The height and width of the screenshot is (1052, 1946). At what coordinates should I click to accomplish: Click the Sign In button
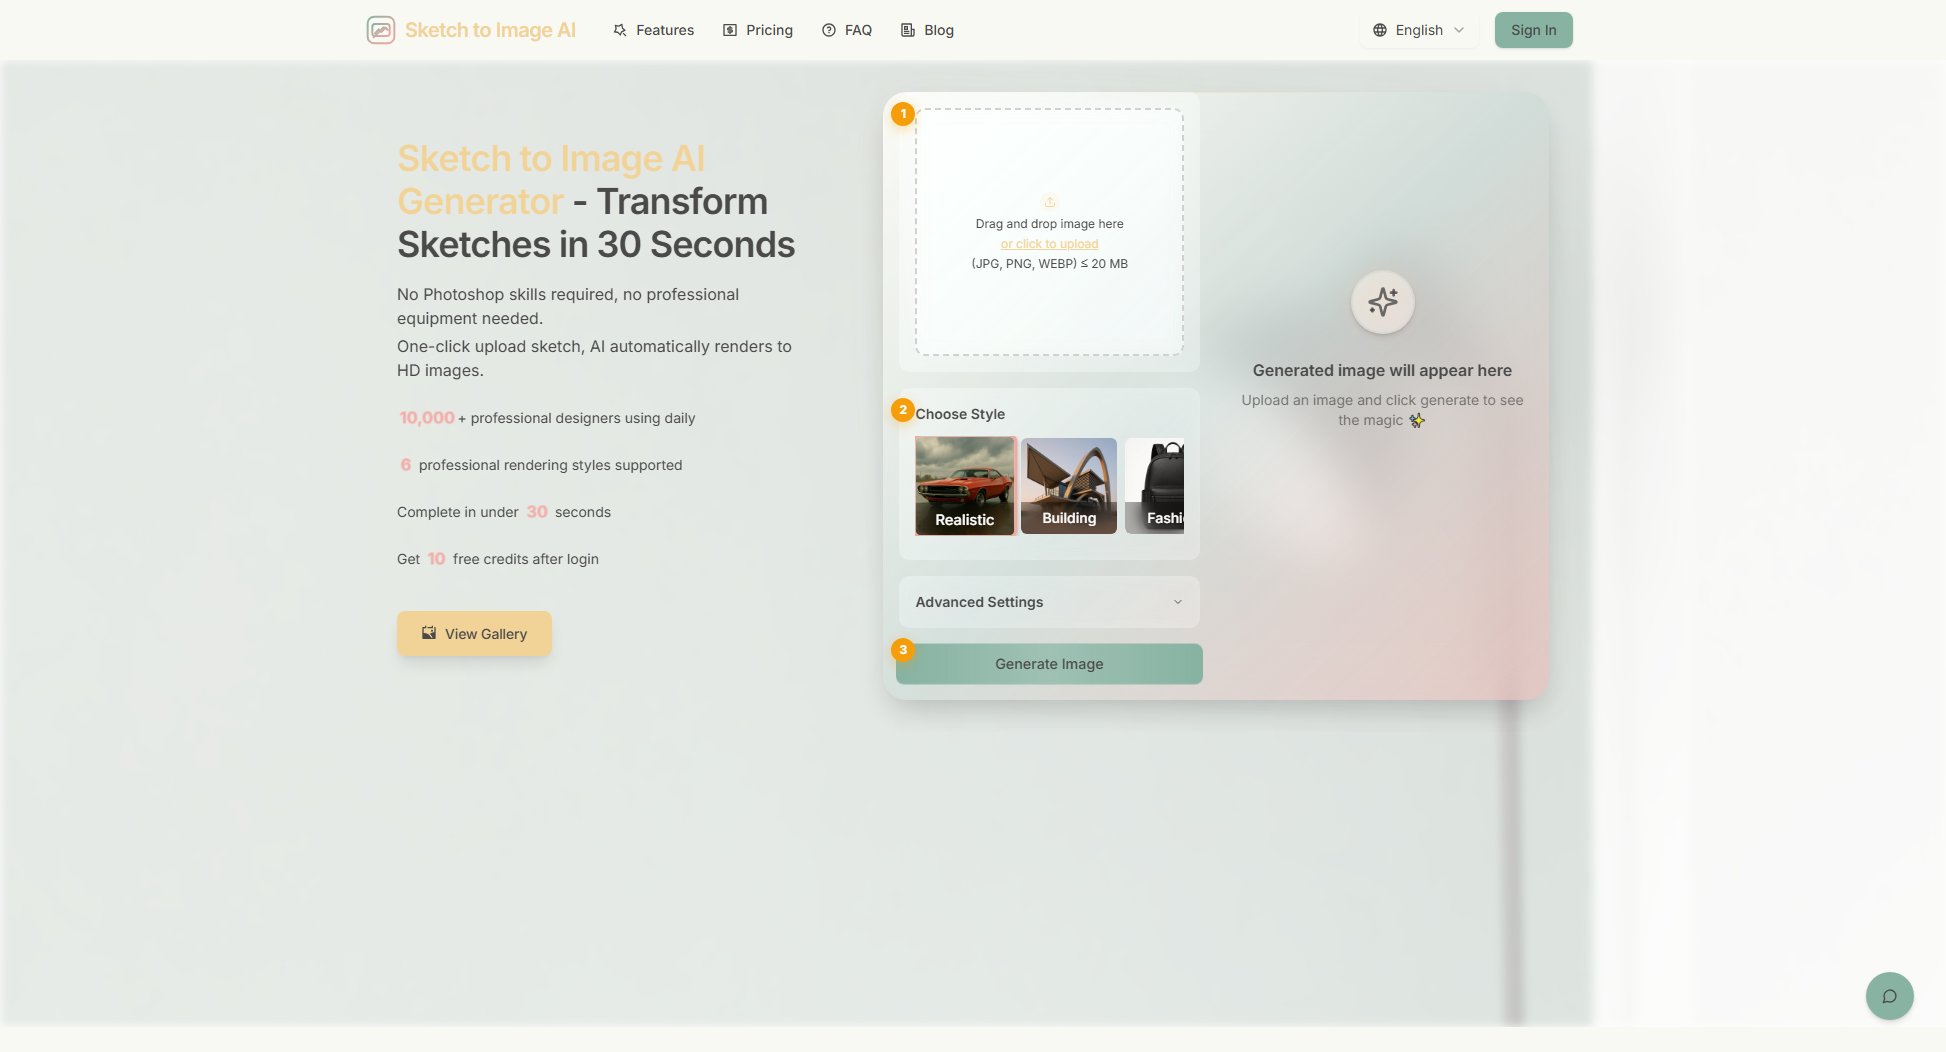(1533, 30)
